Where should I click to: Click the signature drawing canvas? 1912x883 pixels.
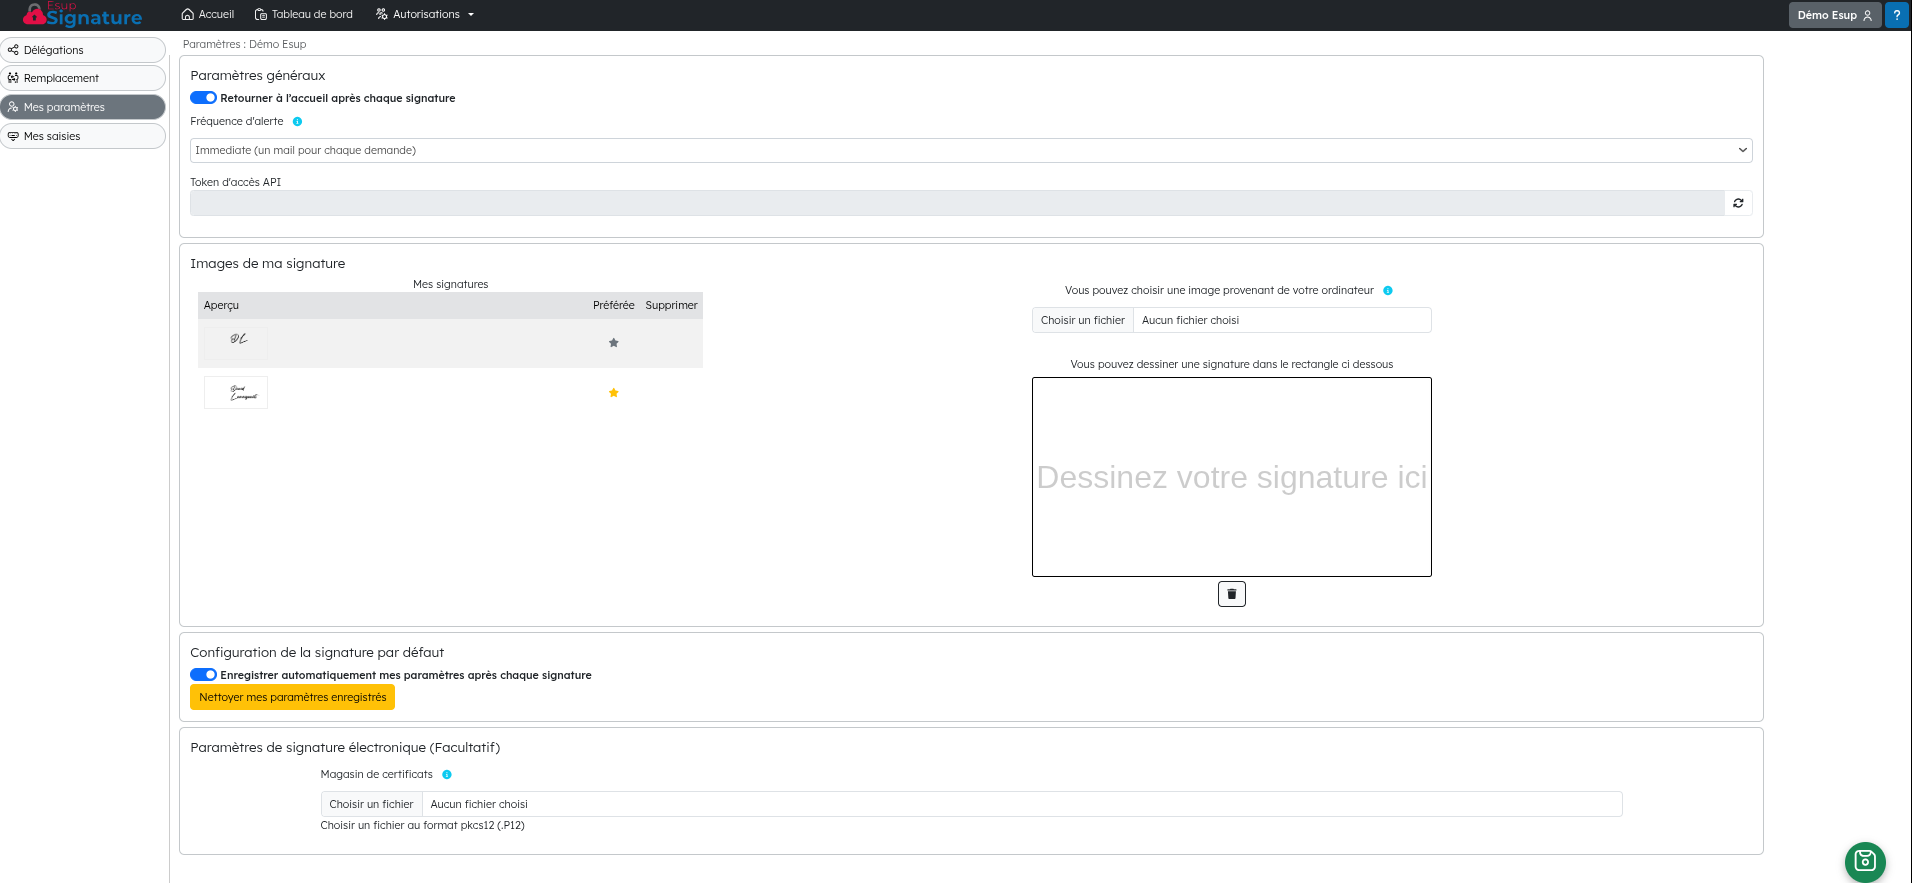1231,477
